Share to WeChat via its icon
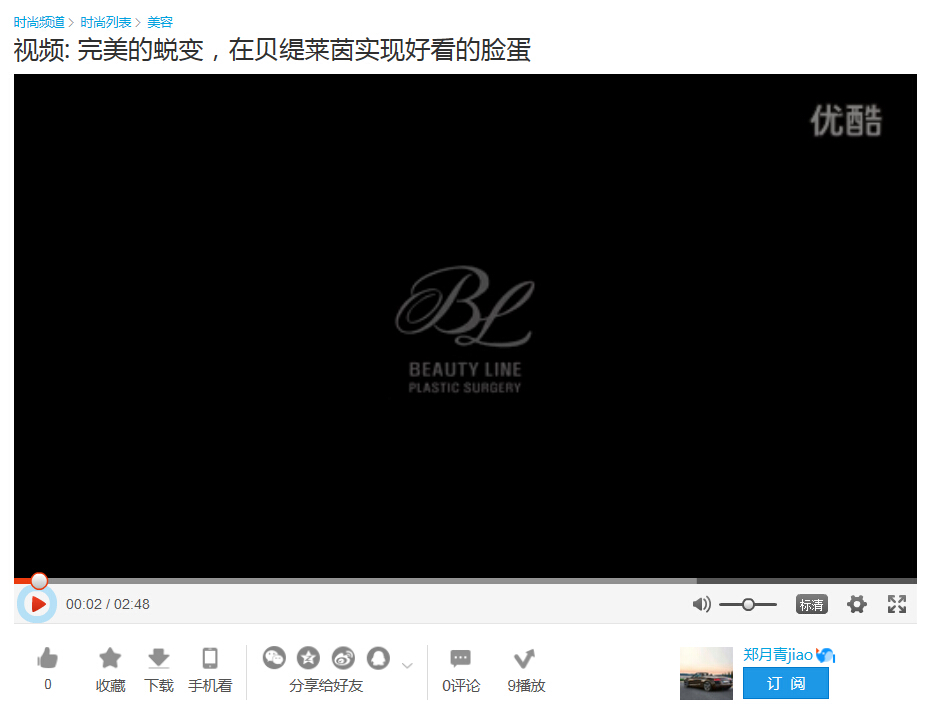Image resolution: width=929 pixels, height=716 pixels. 274,658
